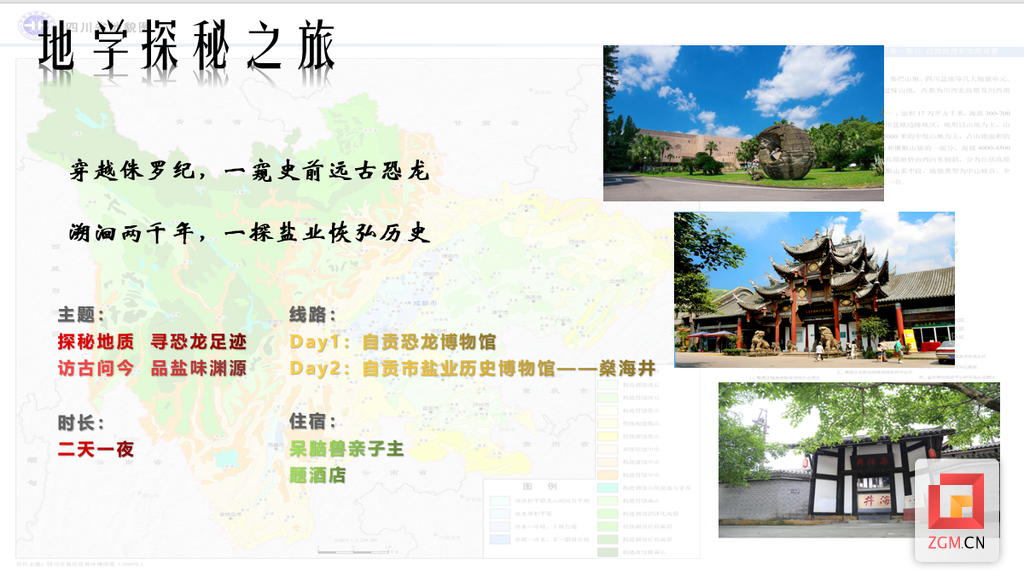Select the 燊海井 courtyard gate photo
The height and width of the screenshot is (588, 1024).
(x=859, y=460)
